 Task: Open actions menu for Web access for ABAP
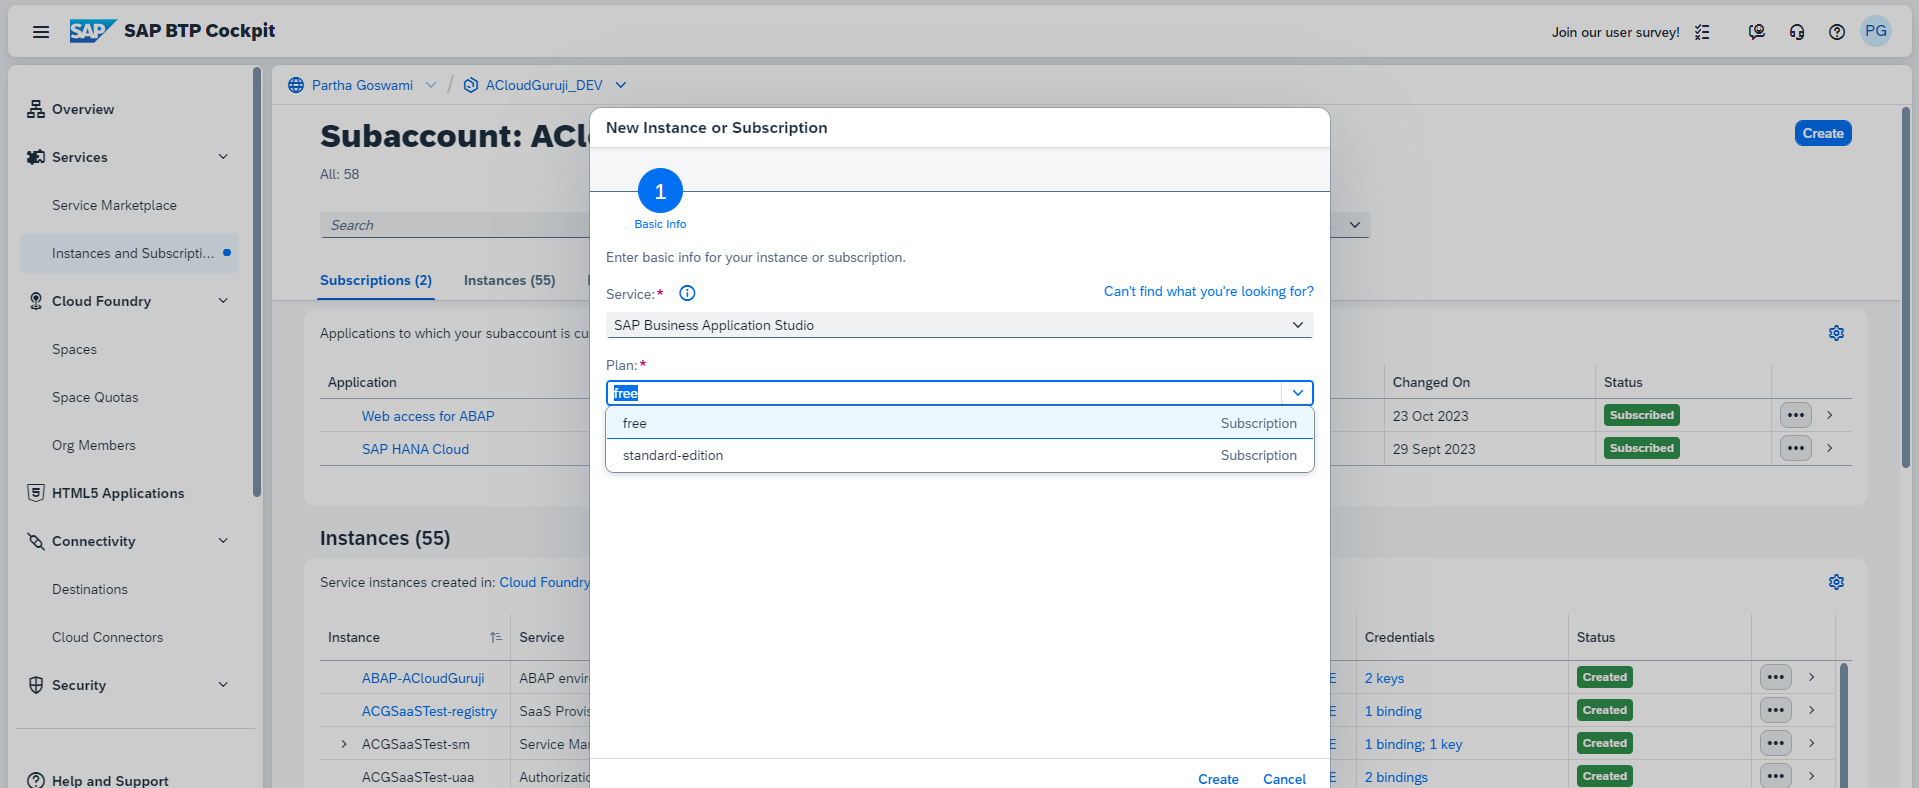[1795, 415]
